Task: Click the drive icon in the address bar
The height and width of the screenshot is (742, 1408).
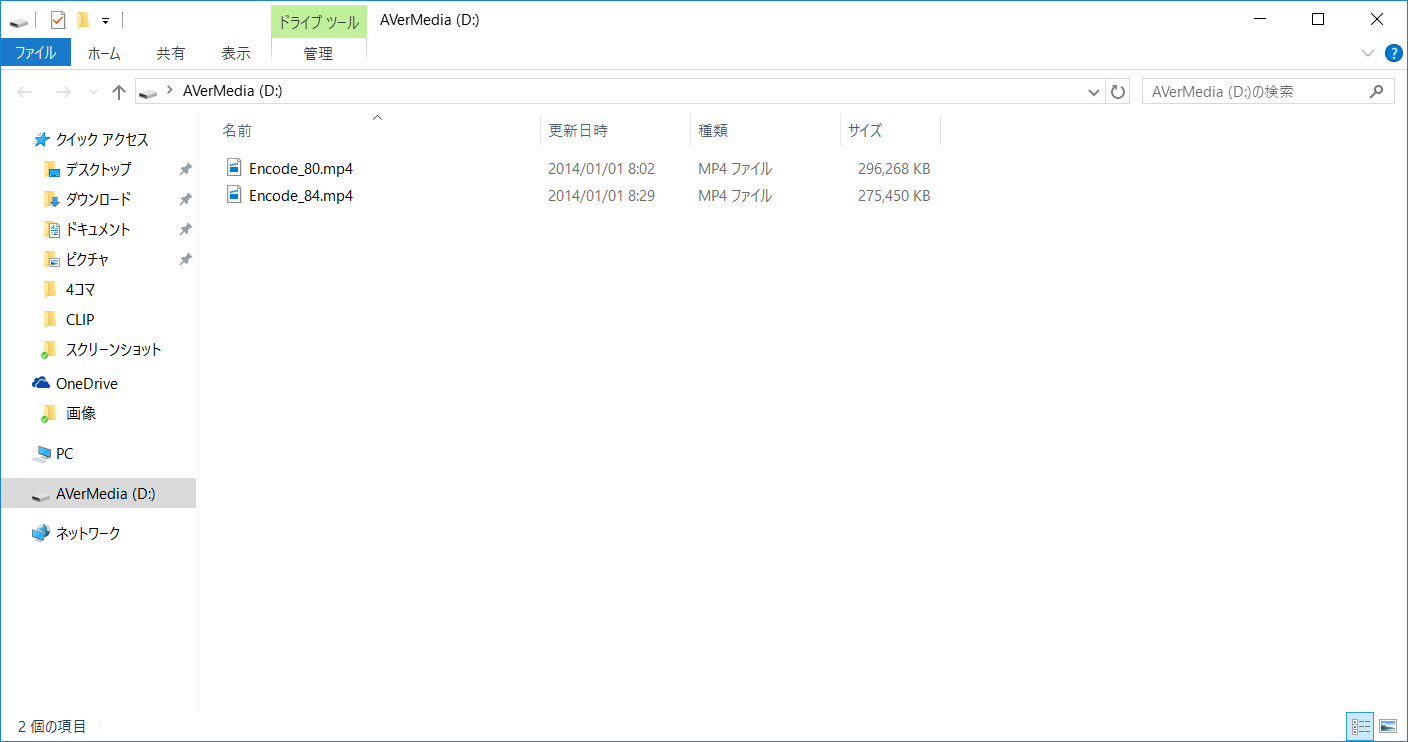Action: (149, 92)
